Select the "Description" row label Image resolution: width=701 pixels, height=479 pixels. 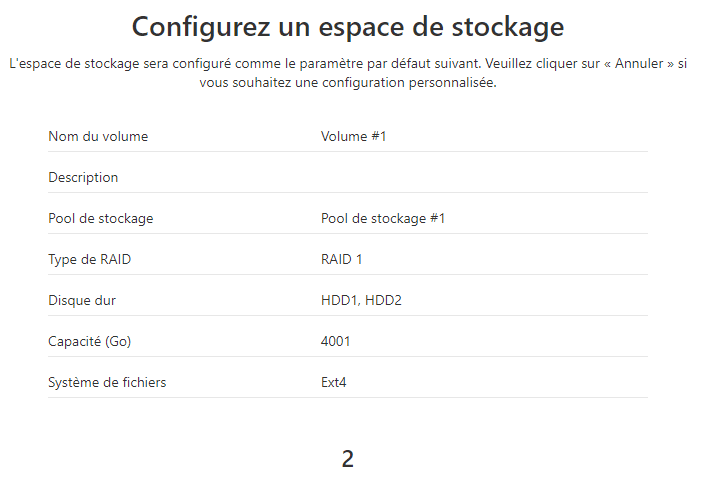(x=83, y=177)
